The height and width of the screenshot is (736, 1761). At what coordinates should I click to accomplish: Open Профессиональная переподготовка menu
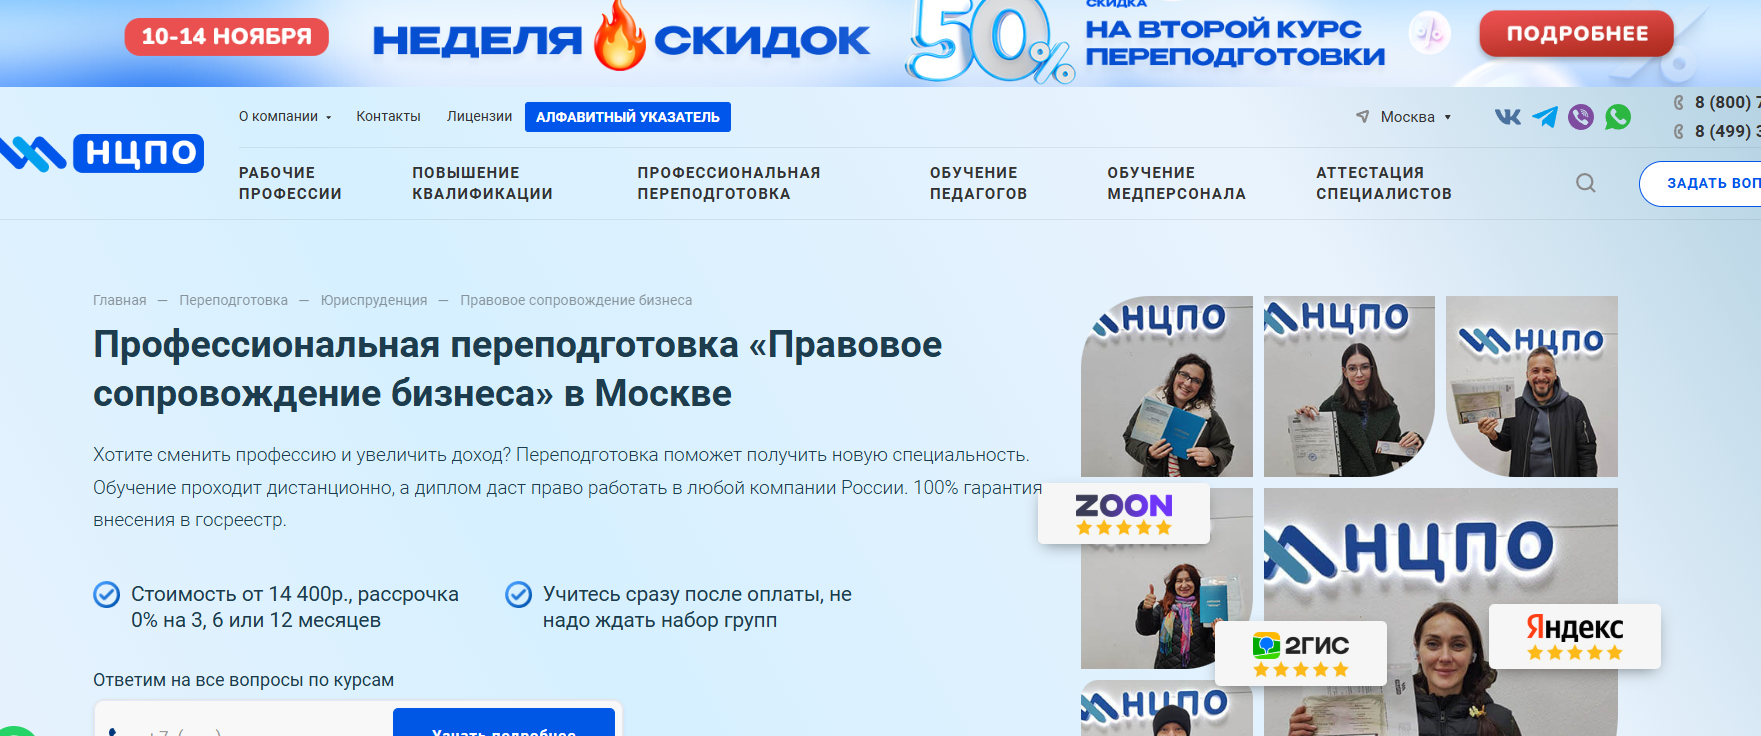[728, 183]
